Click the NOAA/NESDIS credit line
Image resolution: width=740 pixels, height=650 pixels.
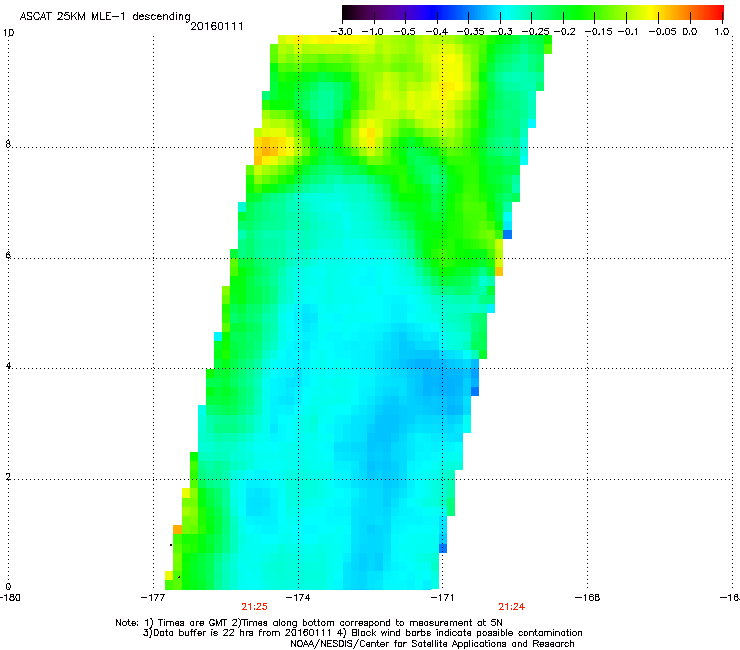[432, 644]
